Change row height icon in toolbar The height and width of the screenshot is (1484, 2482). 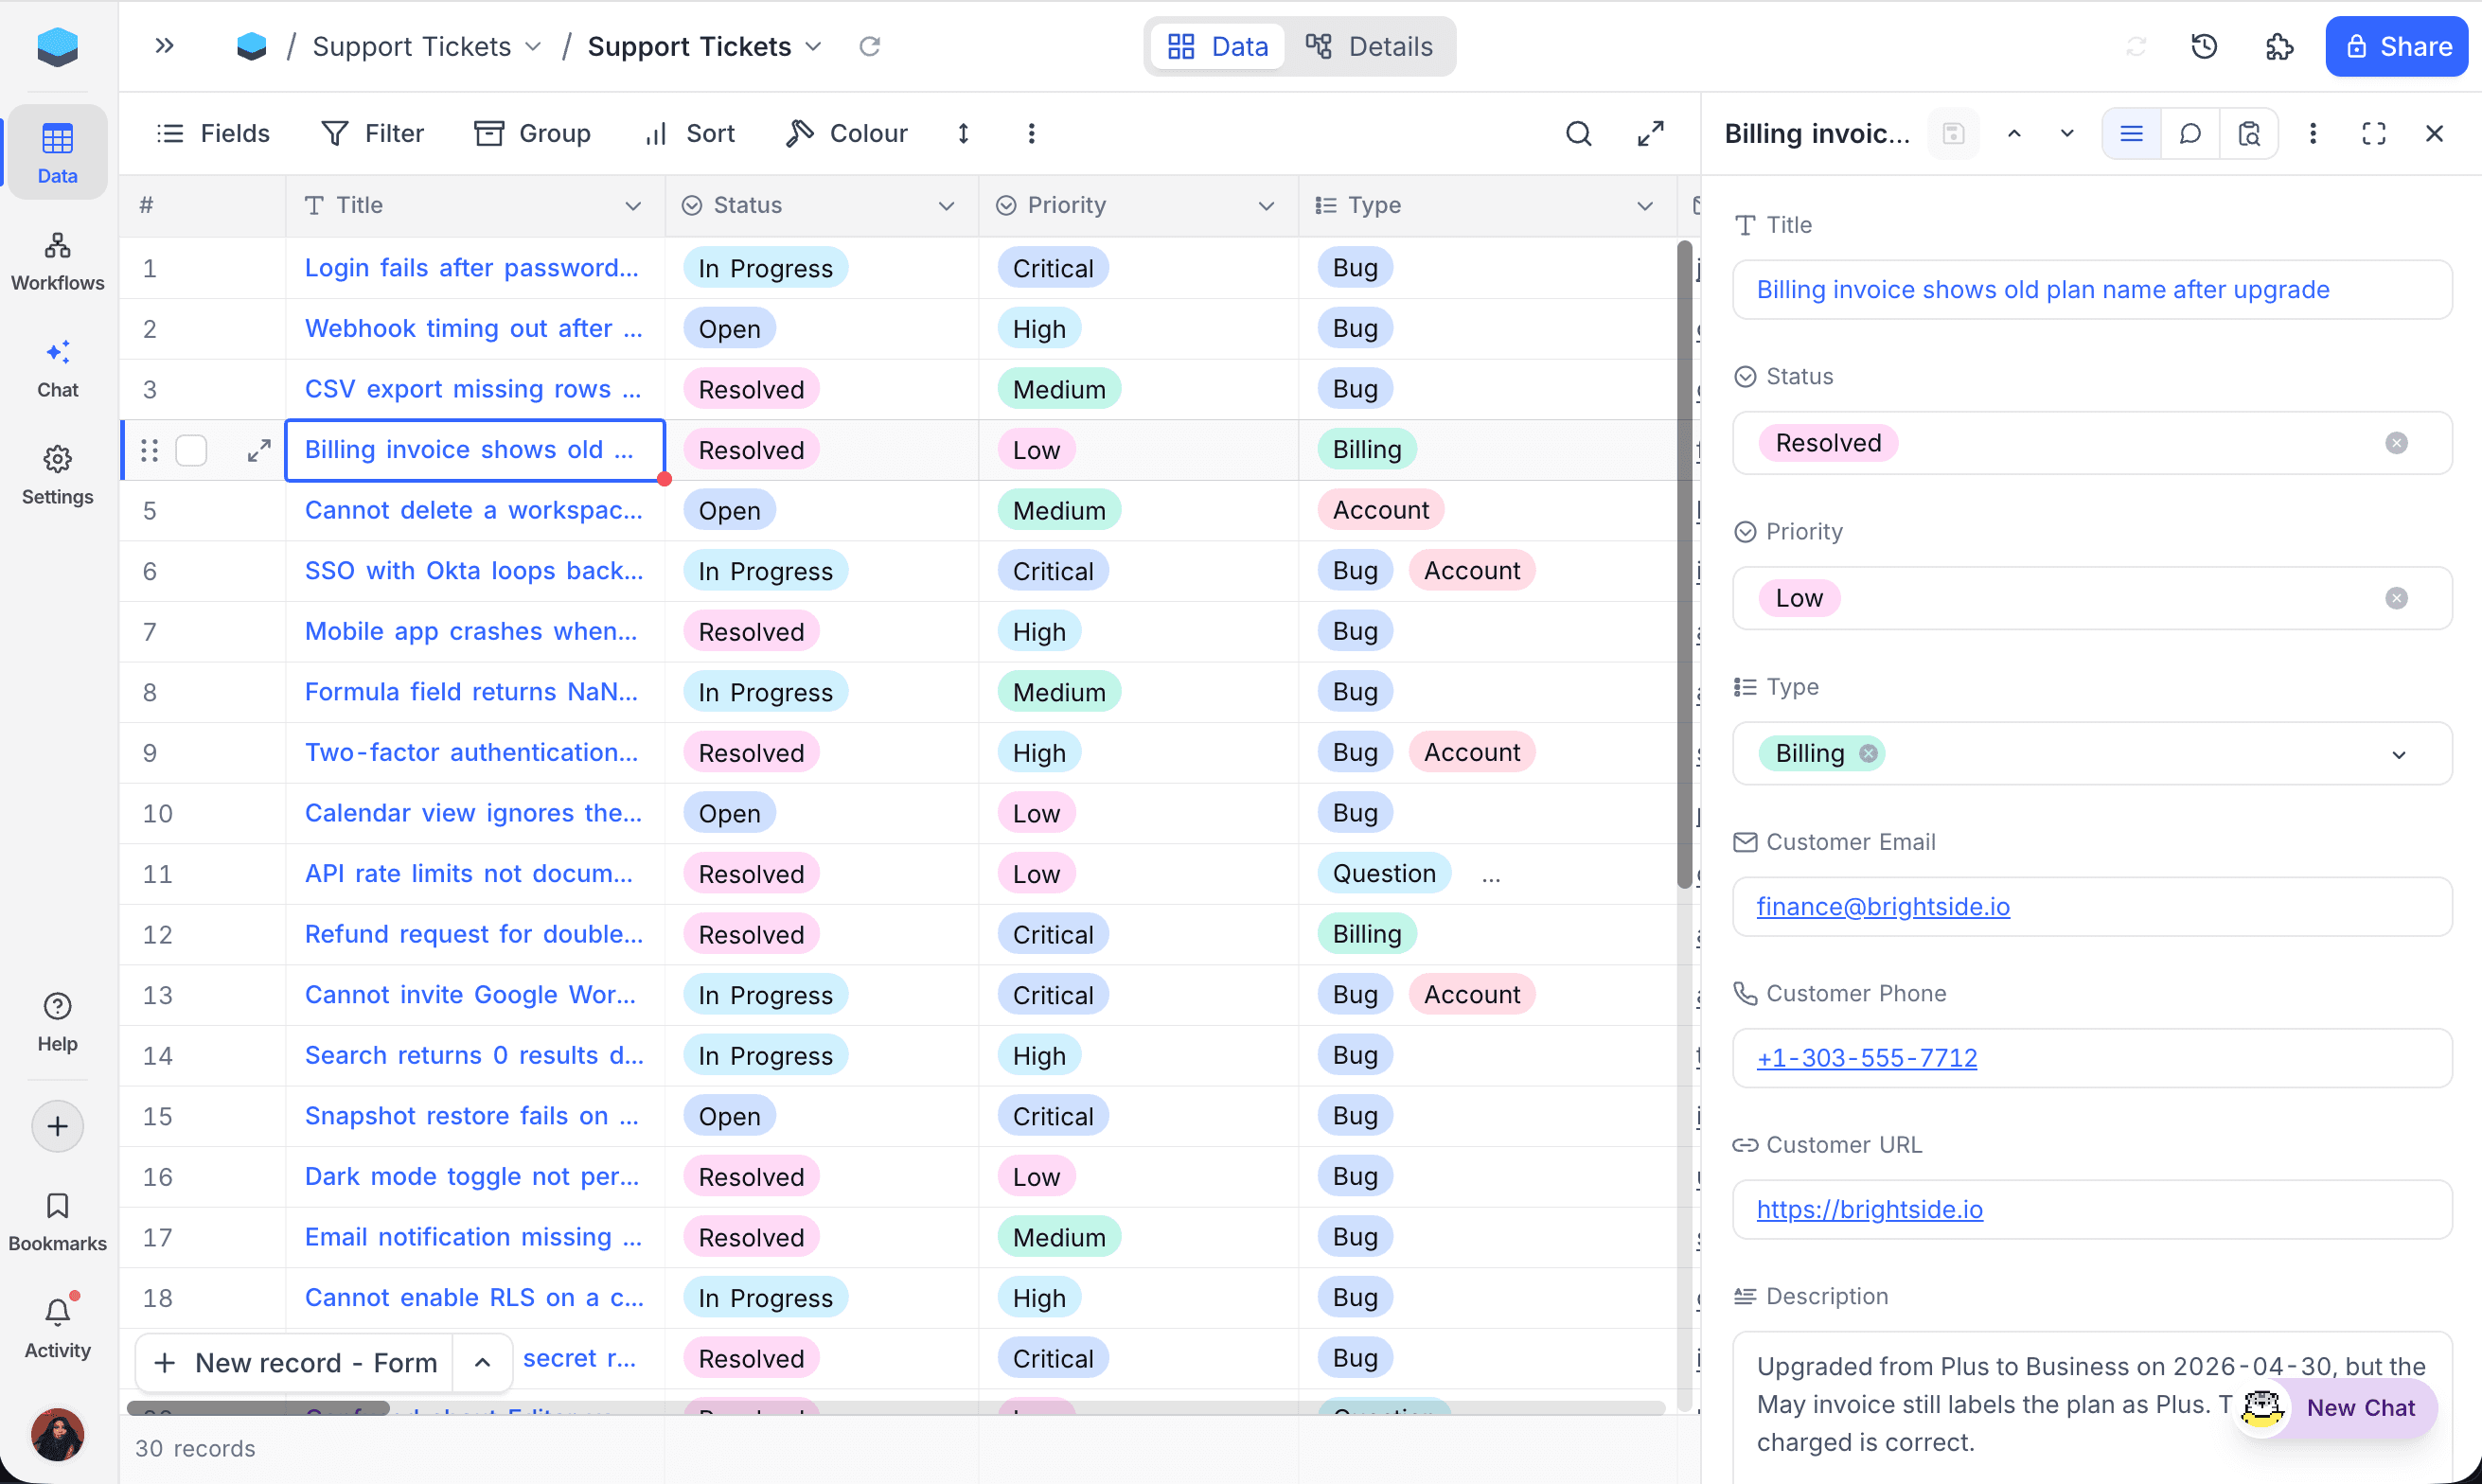[963, 133]
